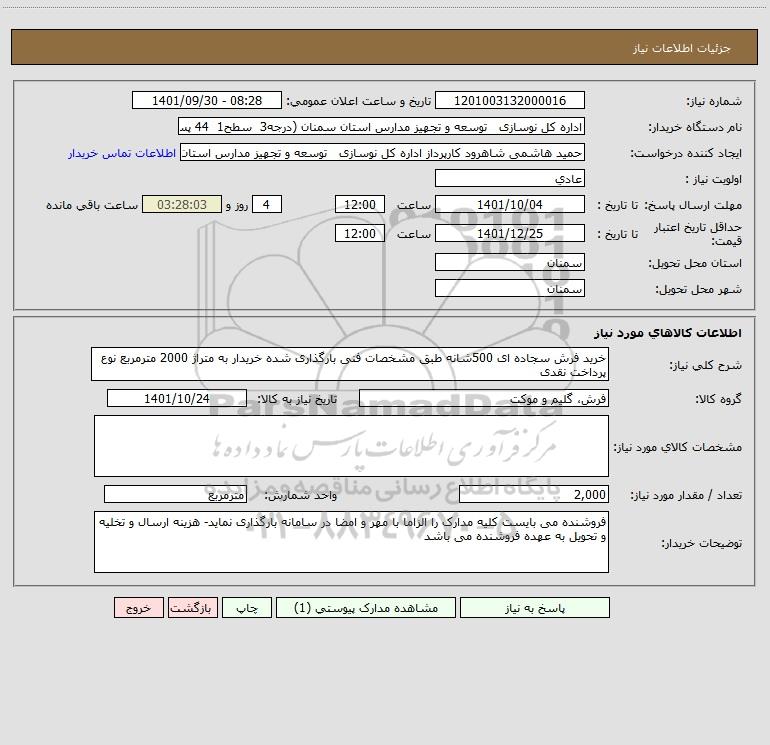Click the 'شهر محل تحویل:' label

pyautogui.click(x=698, y=290)
